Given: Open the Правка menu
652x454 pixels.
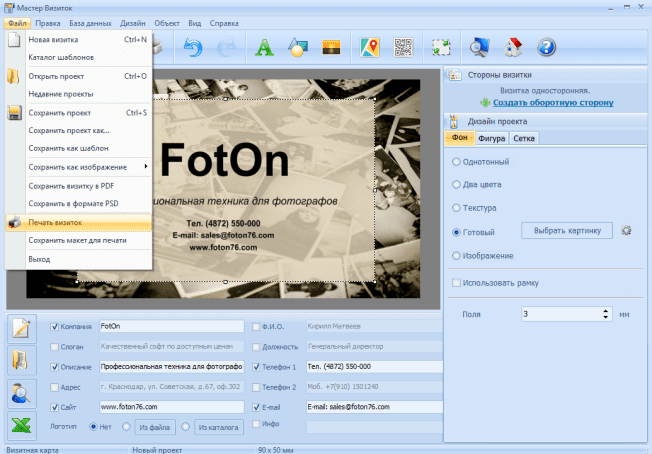Looking at the screenshot, I should pyautogui.click(x=48, y=23).
